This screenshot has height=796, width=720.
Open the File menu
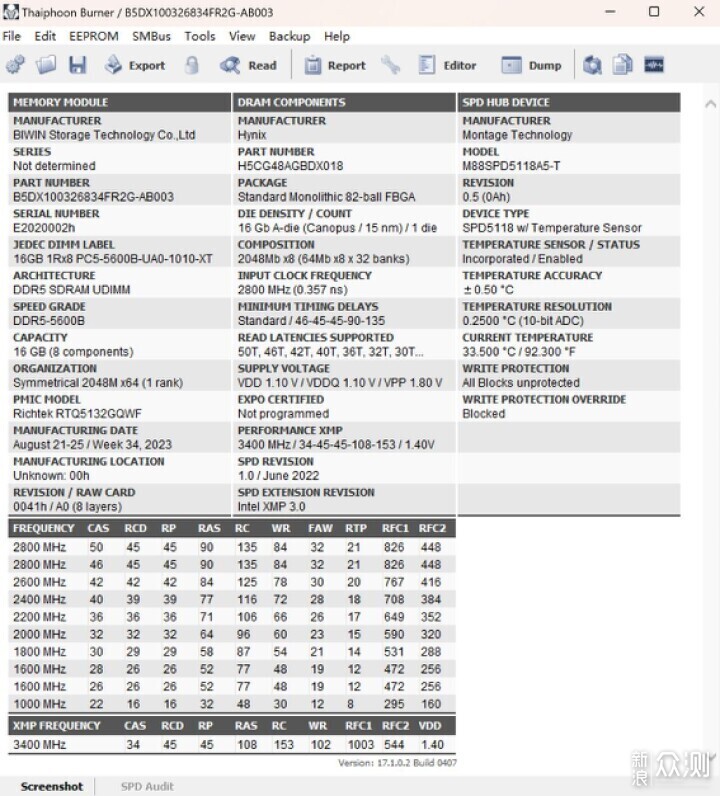(12, 36)
